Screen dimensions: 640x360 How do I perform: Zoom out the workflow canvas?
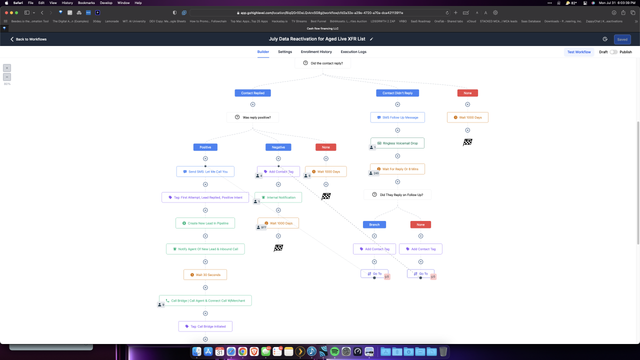pyautogui.click(x=7, y=77)
